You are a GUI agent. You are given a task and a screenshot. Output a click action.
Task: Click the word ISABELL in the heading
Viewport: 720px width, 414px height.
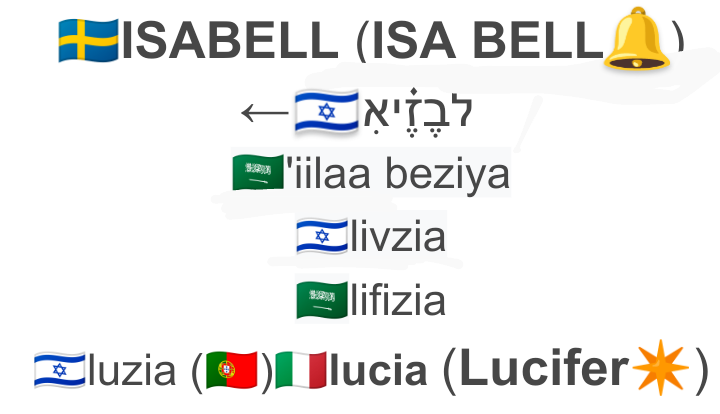pyautogui.click(x=230, y=41)
